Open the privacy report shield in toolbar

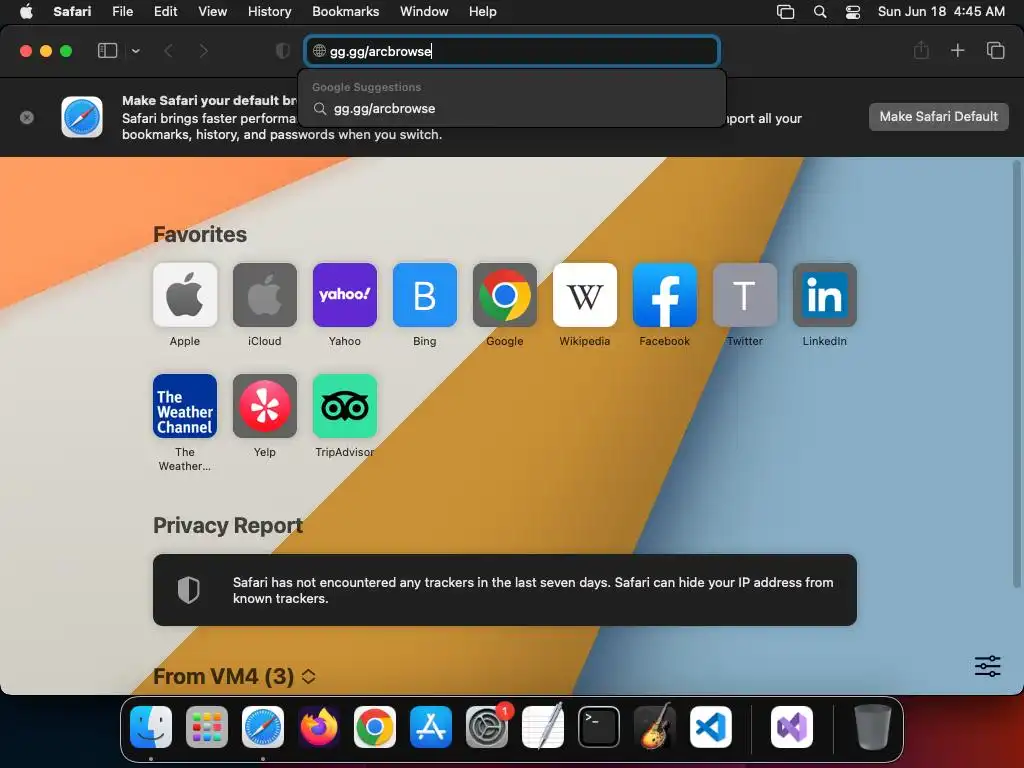pyautogui.click(x=283, y=51)
